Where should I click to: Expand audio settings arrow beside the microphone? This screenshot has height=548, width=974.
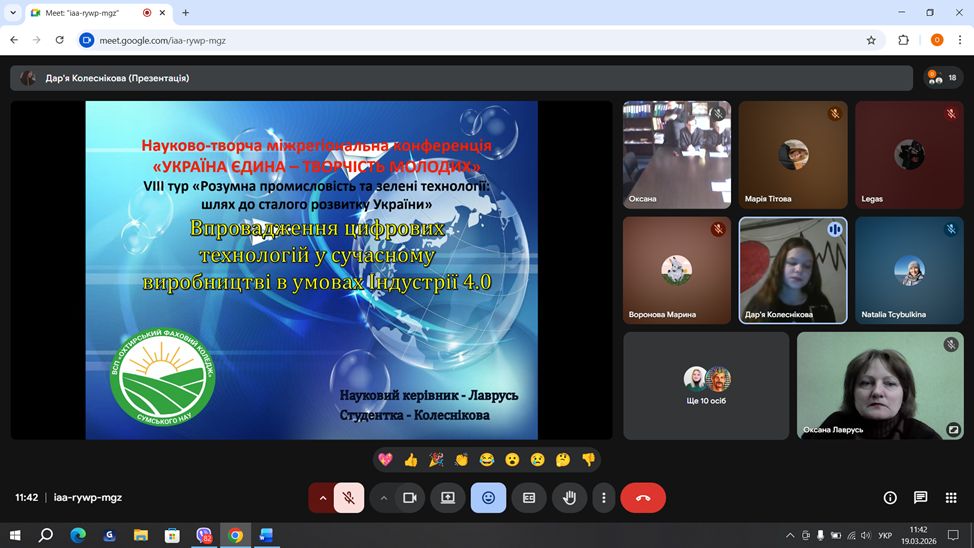[x=323, y=497]
